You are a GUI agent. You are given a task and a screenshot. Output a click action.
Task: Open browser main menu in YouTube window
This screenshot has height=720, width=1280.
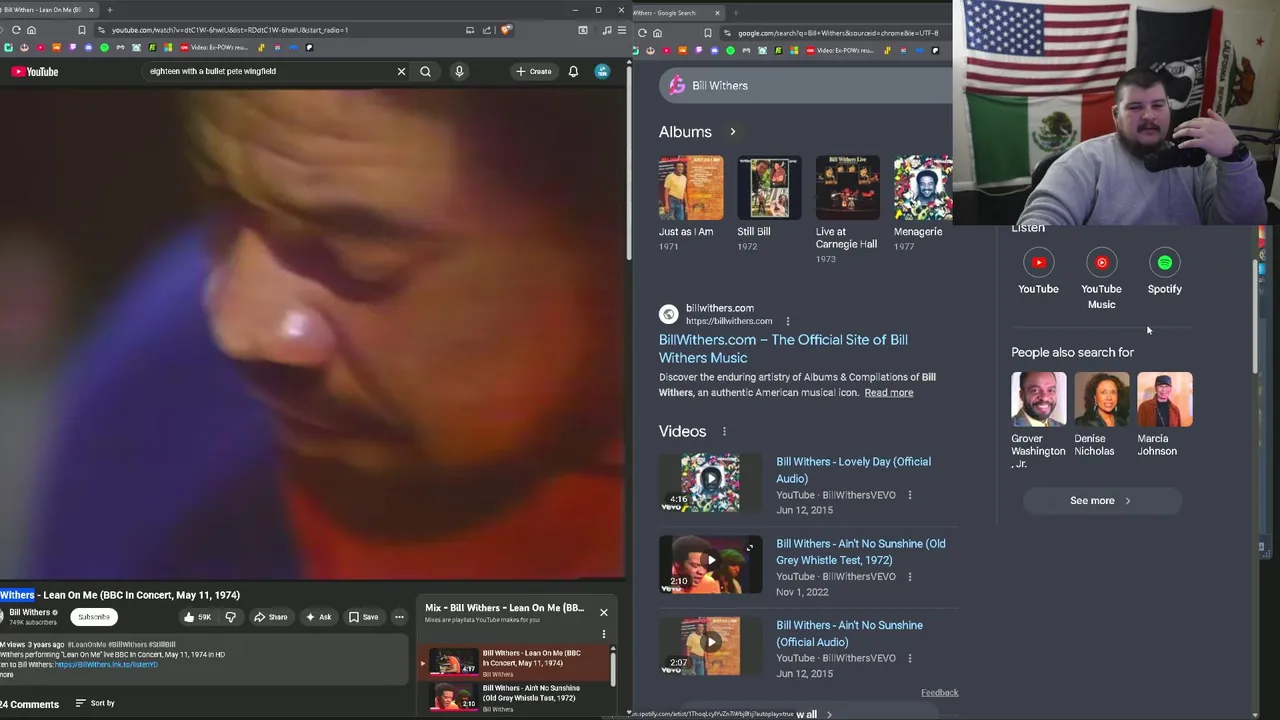point(620,30)
